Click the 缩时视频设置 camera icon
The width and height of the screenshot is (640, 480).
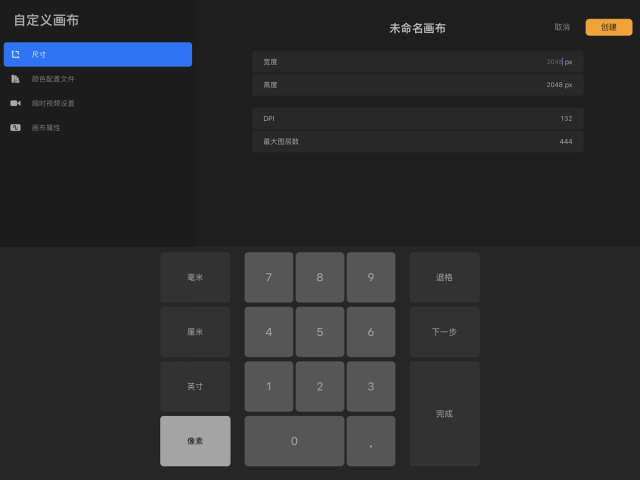(x=16, y=103)
